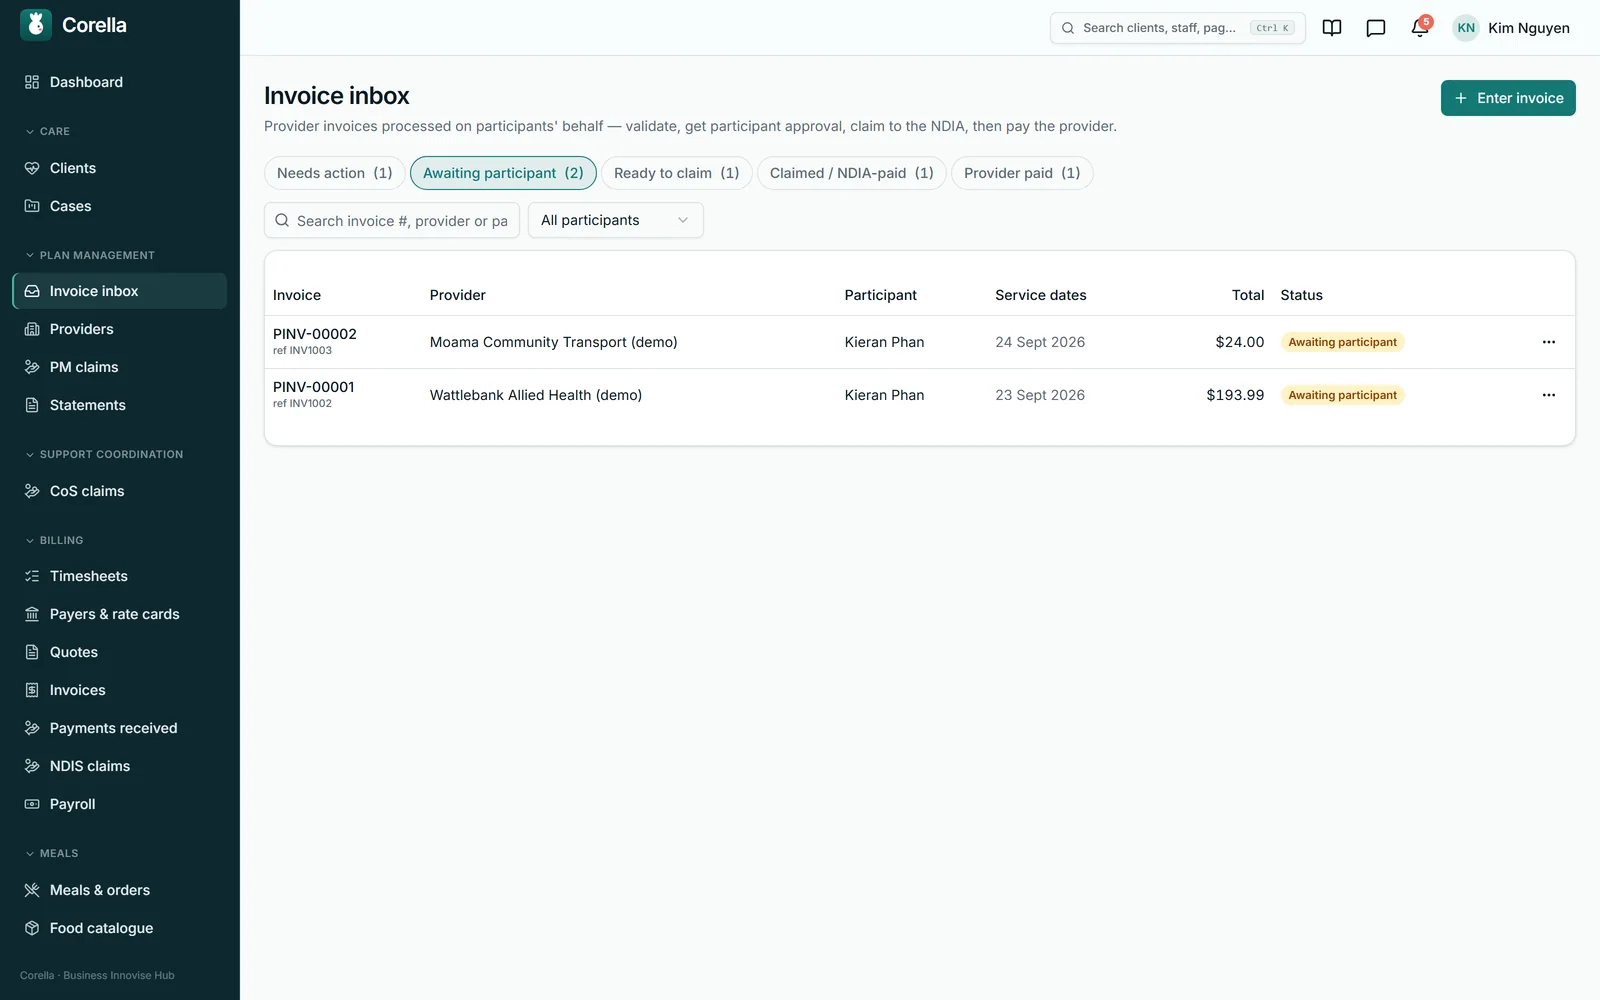Open invoice PINV-00002

click(x=315, y=334)
